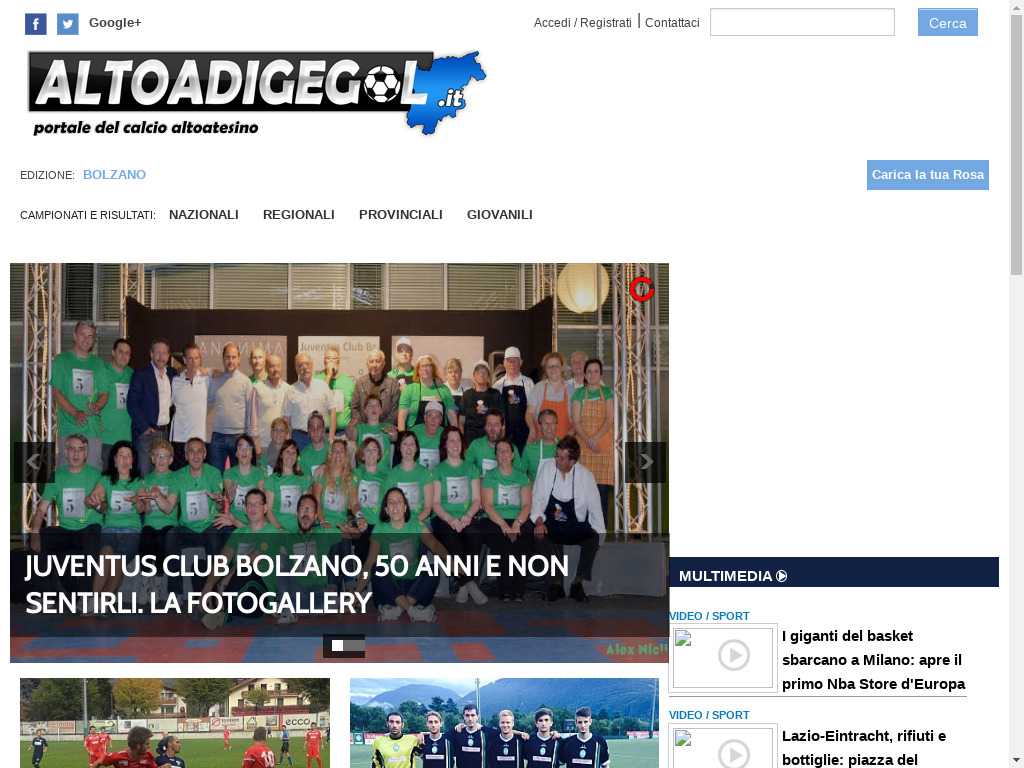The image size is (1024, 768).
Task: Open the Contattaci link
Action: pos(672,23)
